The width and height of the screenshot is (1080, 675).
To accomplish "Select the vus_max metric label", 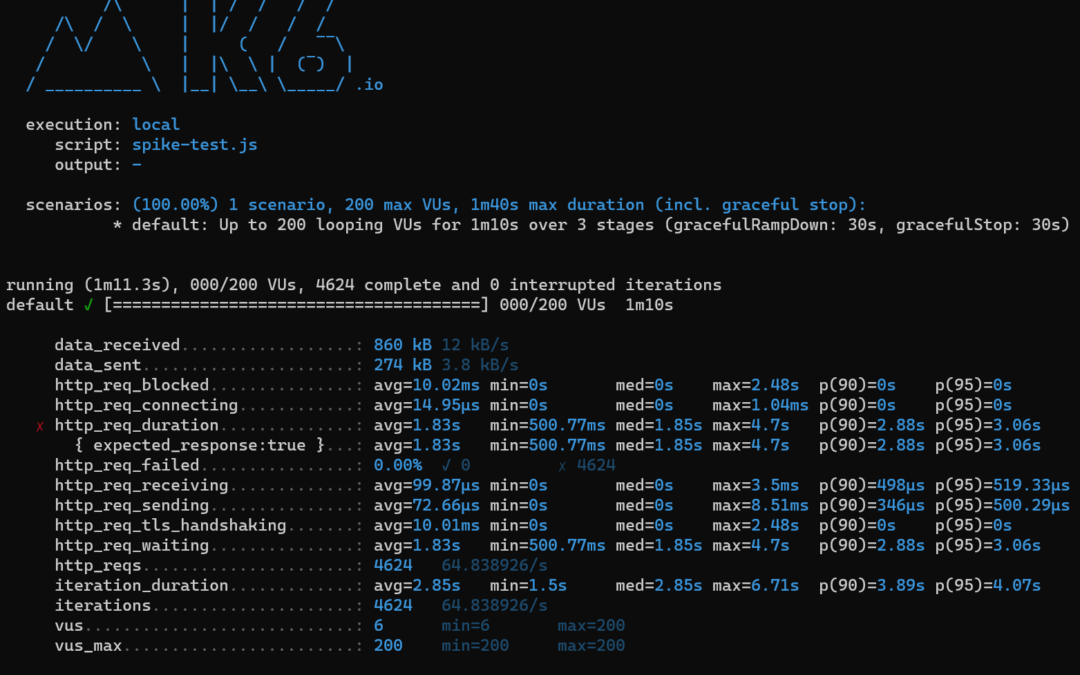I will point(88,645).
